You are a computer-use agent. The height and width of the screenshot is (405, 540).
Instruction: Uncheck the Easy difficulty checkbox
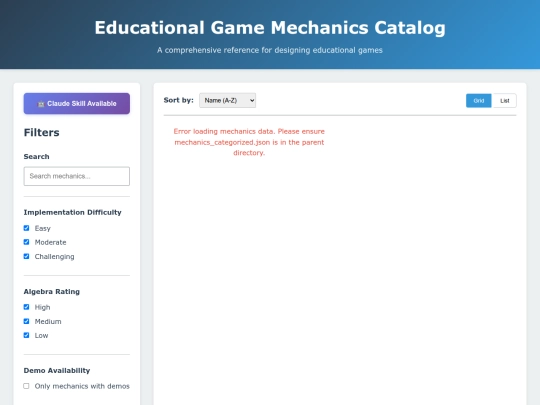pyautogui.click(x=27, y=228)
